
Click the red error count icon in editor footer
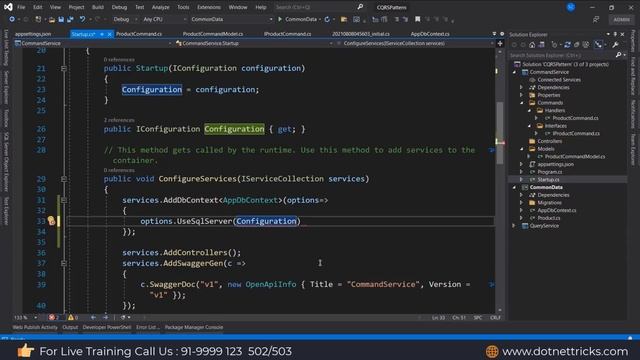[x=52, y=317]
